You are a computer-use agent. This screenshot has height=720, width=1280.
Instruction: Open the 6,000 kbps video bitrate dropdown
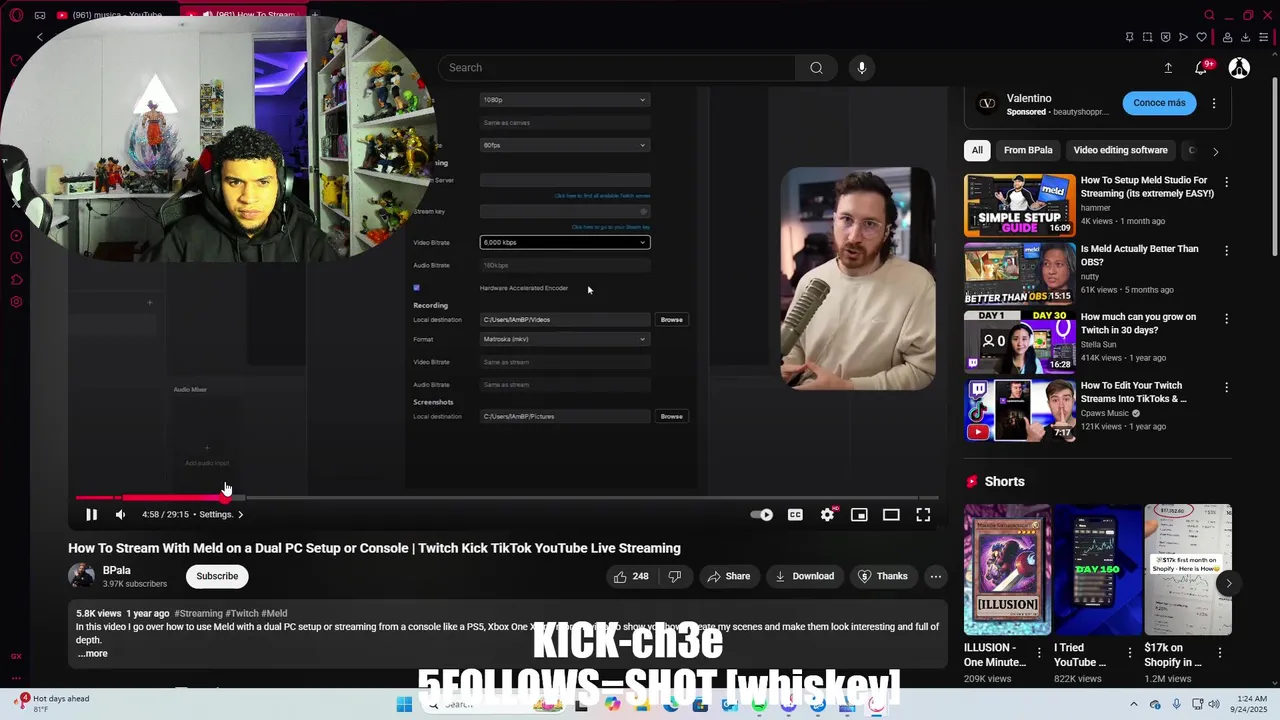click(x=565, y=242)
